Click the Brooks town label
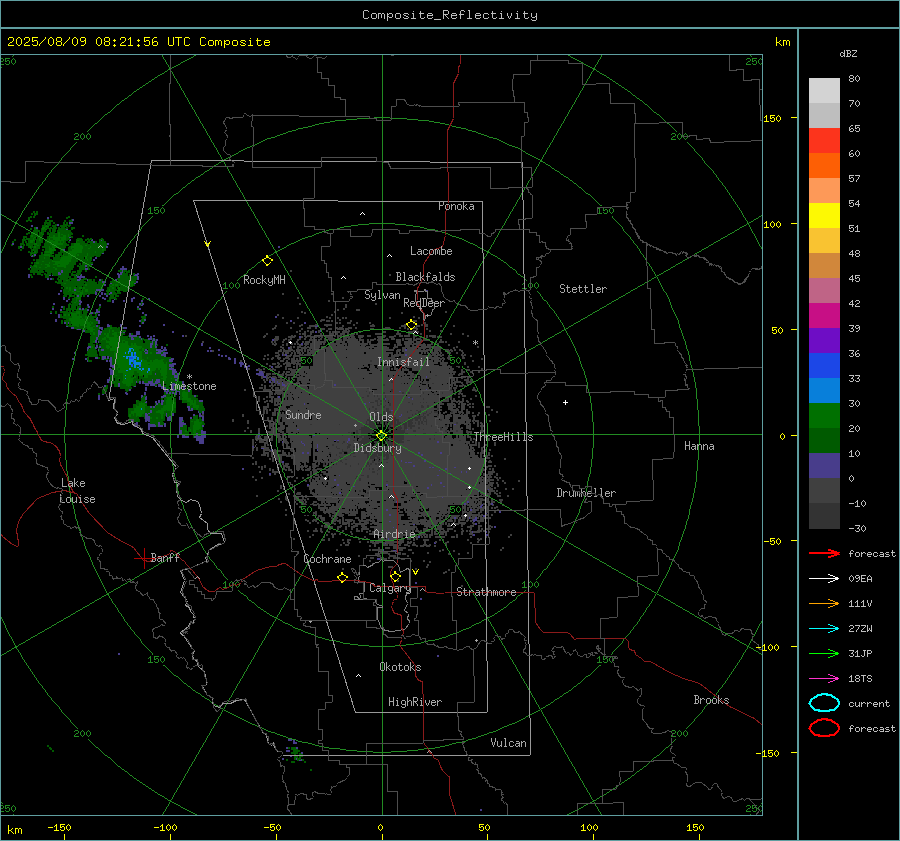 pos(711,700)
